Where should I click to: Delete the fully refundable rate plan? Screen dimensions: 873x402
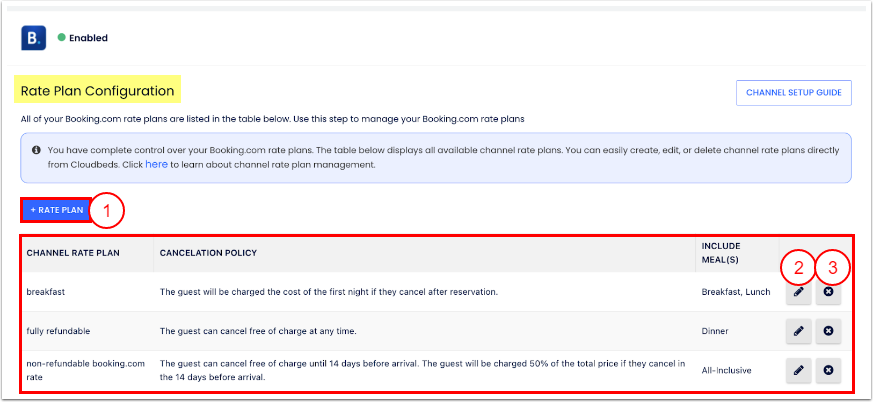[828, 330]
